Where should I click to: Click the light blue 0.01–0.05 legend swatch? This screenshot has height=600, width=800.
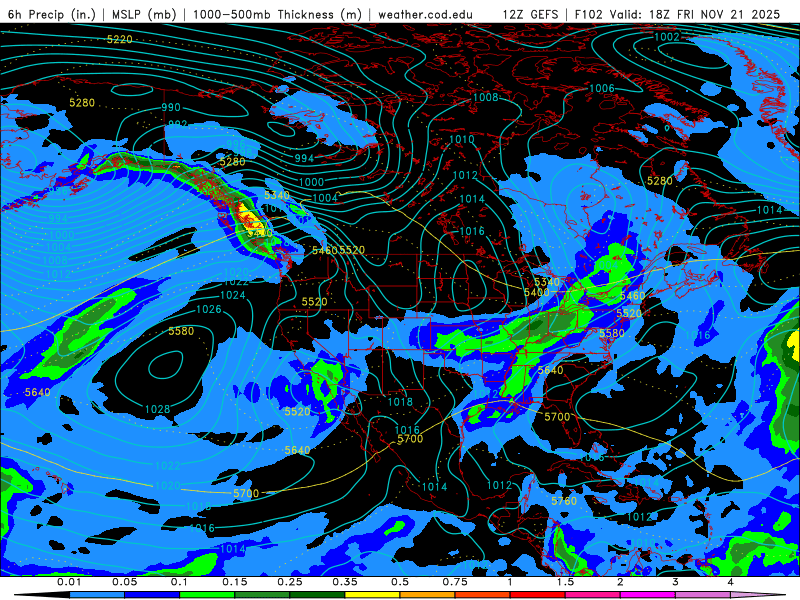tap(97, 595)
